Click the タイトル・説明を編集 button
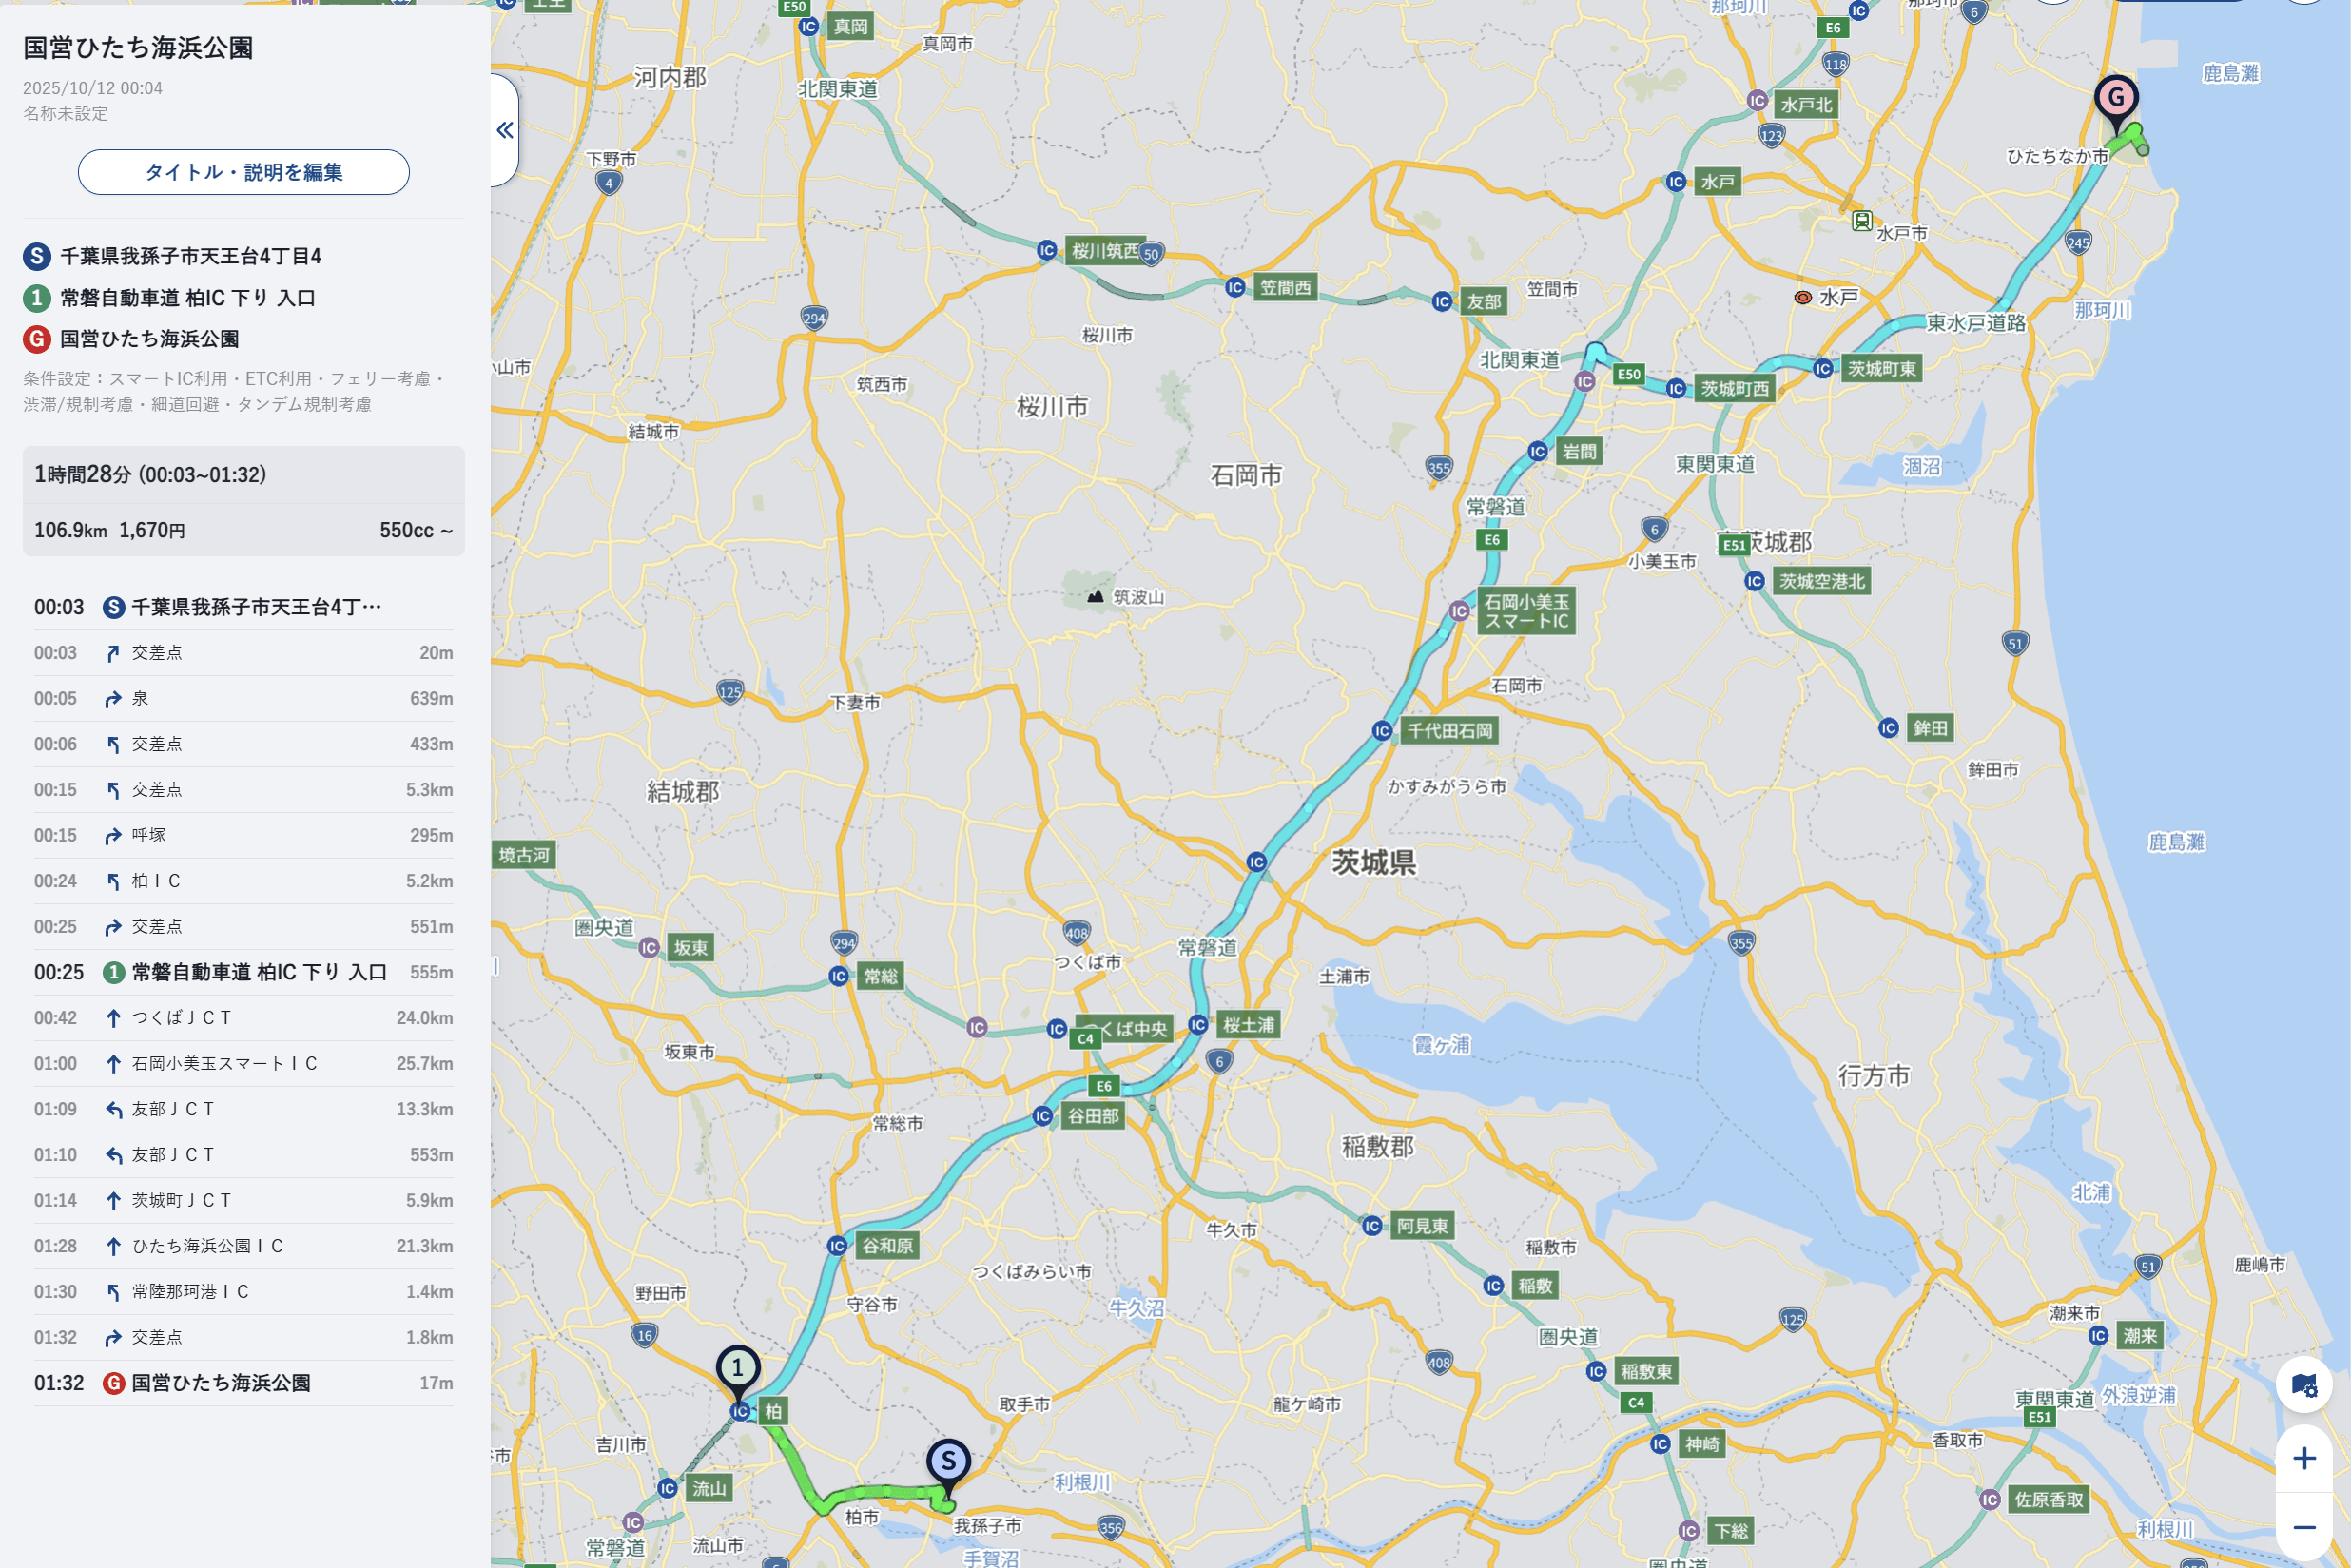This screenshot has height=1568, width=2351. (244, 172)
